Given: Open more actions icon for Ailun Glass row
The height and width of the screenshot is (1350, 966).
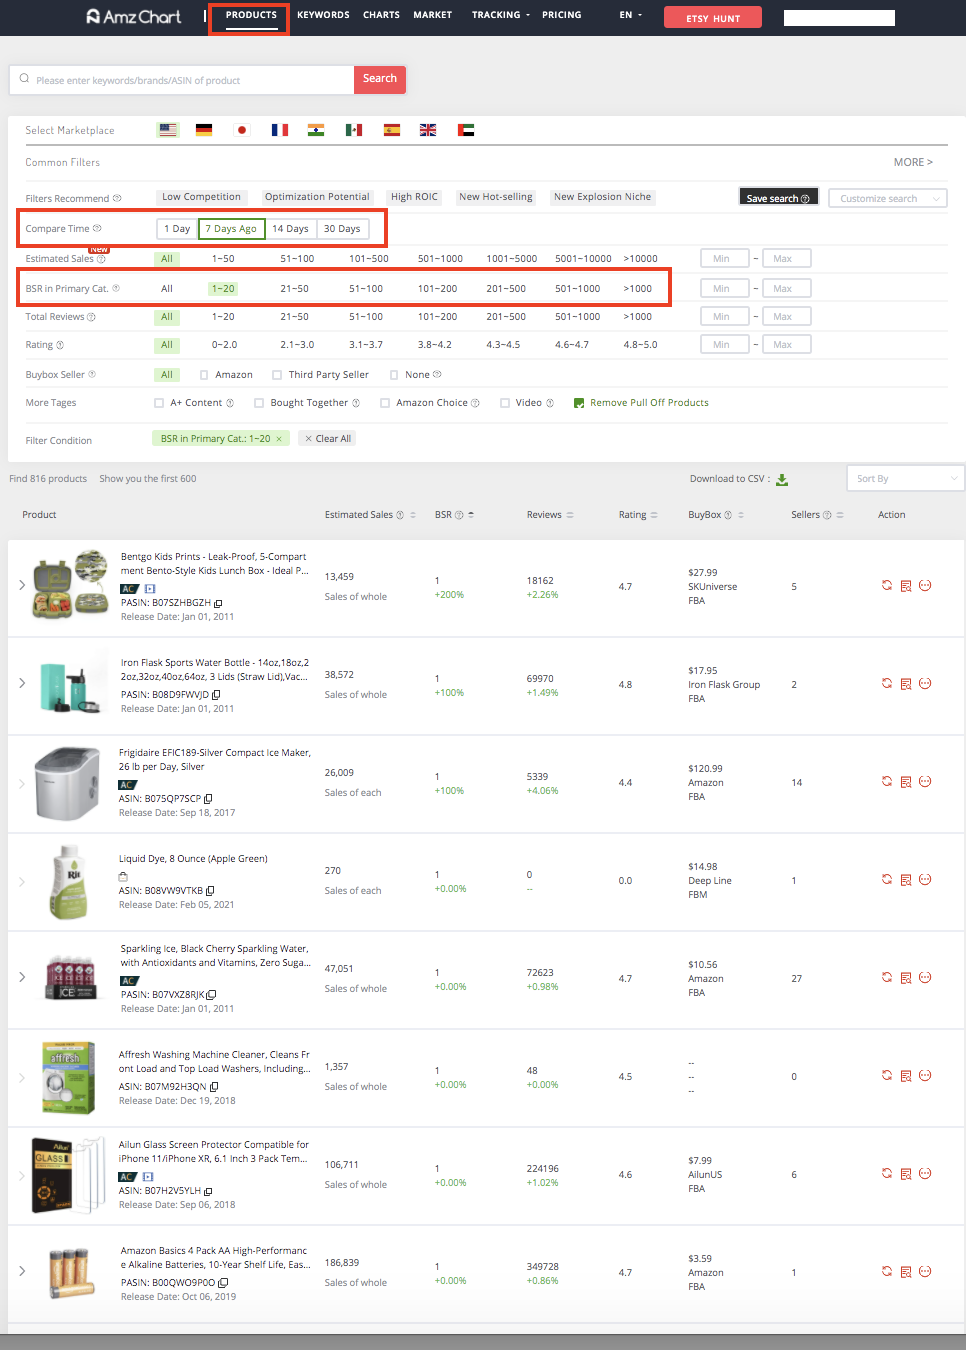Looking at the screenshot, I should (925, 1173).
